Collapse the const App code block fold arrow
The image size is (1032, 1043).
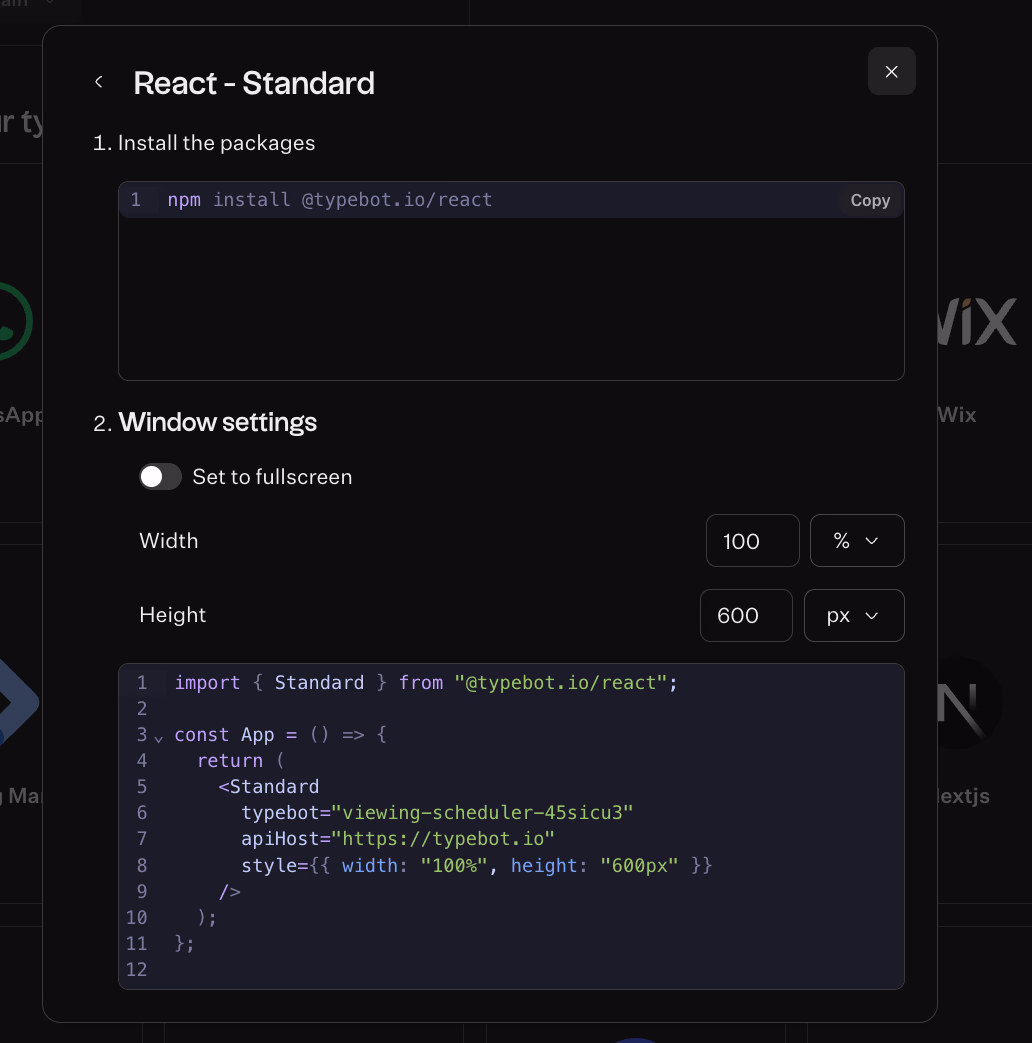[158, 737]
